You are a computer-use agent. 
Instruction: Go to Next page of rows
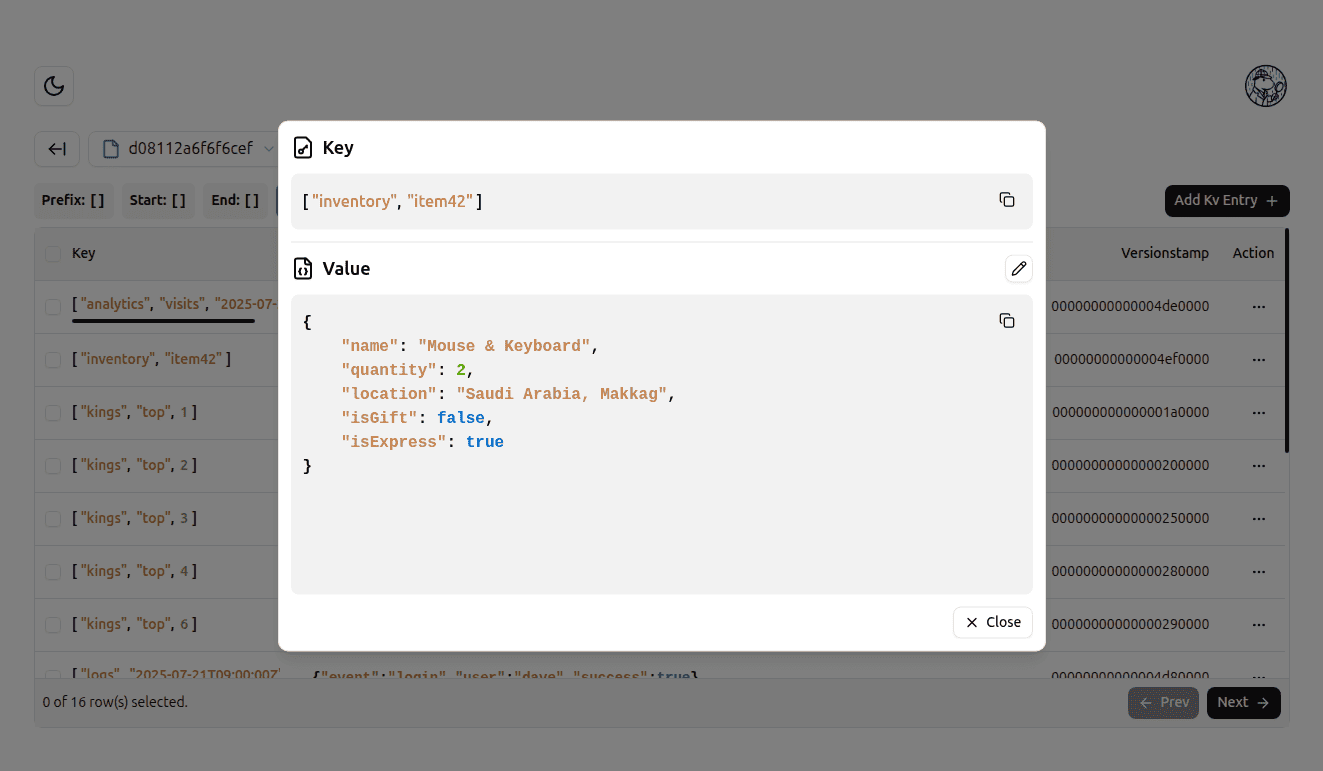click(1243, 703)
